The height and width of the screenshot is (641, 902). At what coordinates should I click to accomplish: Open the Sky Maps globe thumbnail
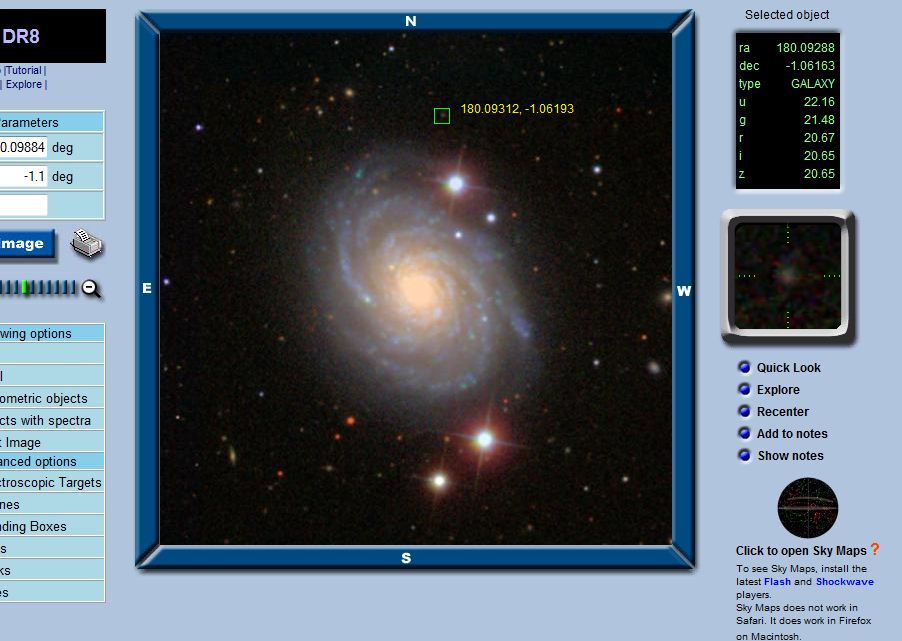point(808,508)
